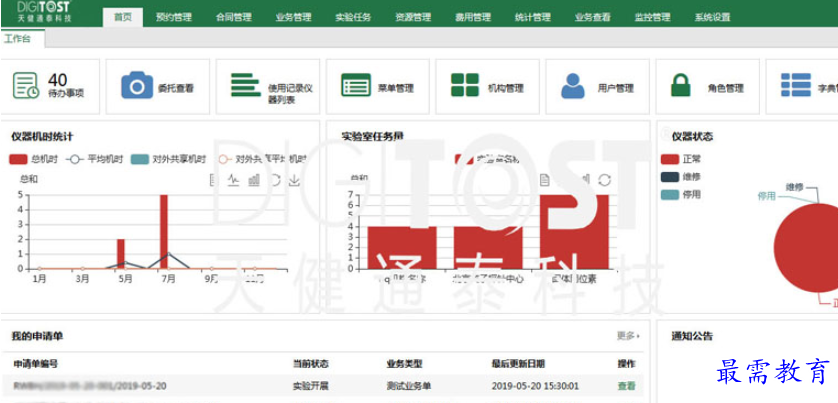838x403 pixels.
Task: Click the red 正常 pie slice
Action: pyautogui.click(x=807, y=249)
